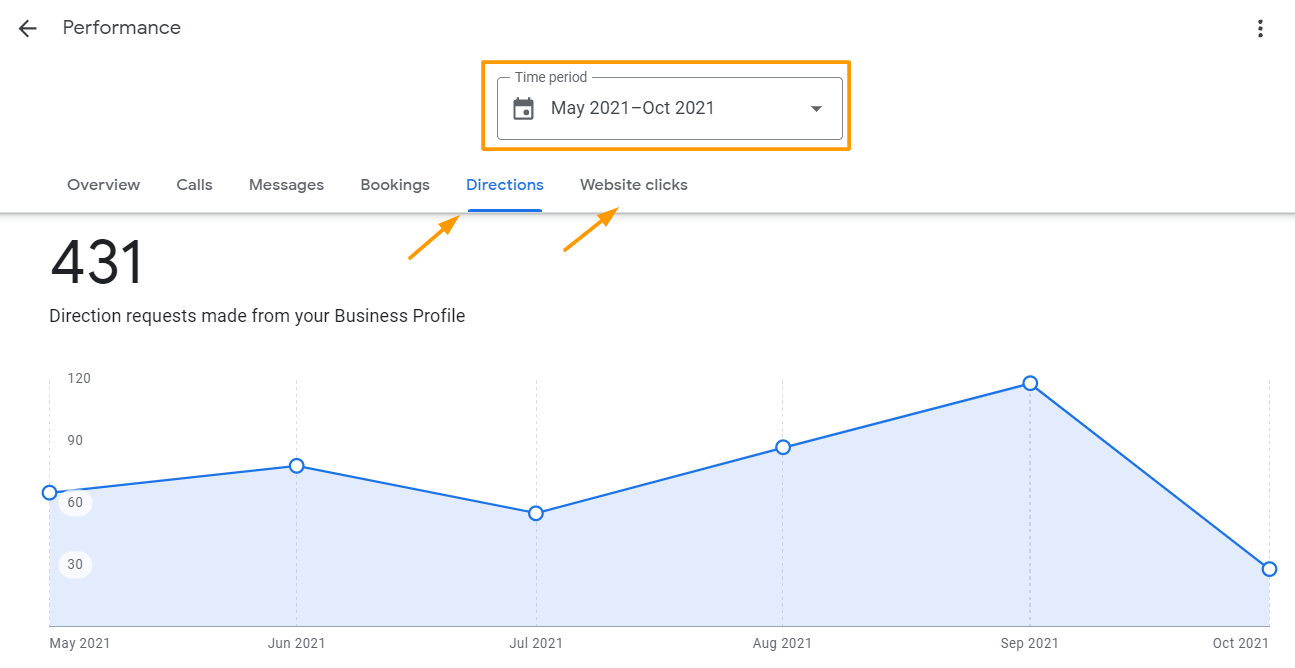Select the May 2021 data point on chart

coord(50,492)
